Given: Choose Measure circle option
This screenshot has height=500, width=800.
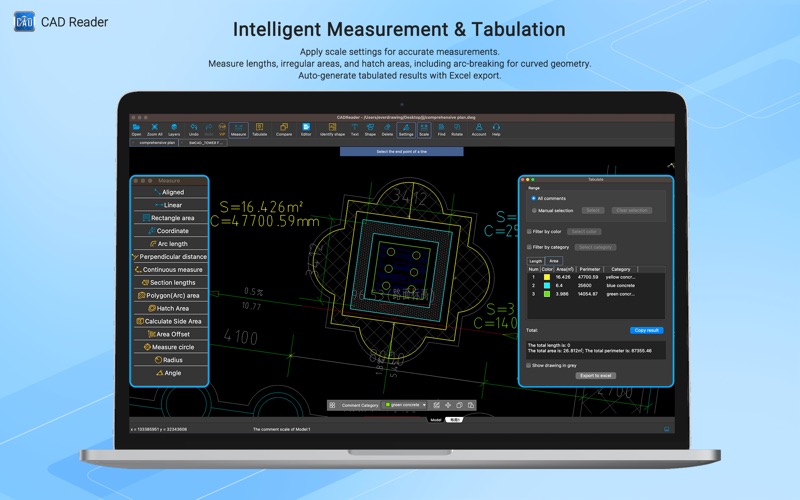Looking at the screenshot, I should coord(170,347).
